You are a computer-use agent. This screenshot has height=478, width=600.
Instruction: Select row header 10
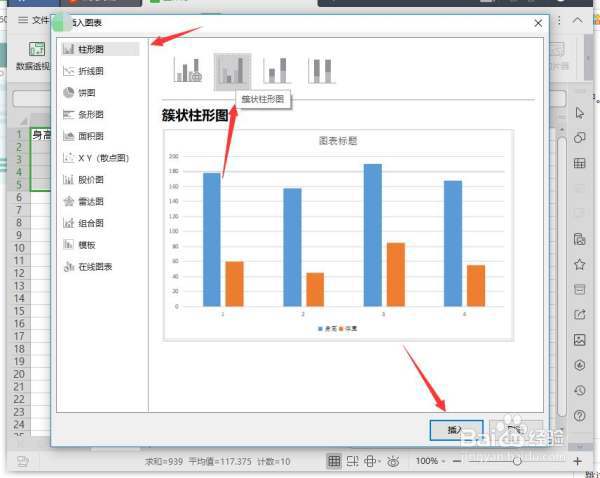click(x=19, y=248)
